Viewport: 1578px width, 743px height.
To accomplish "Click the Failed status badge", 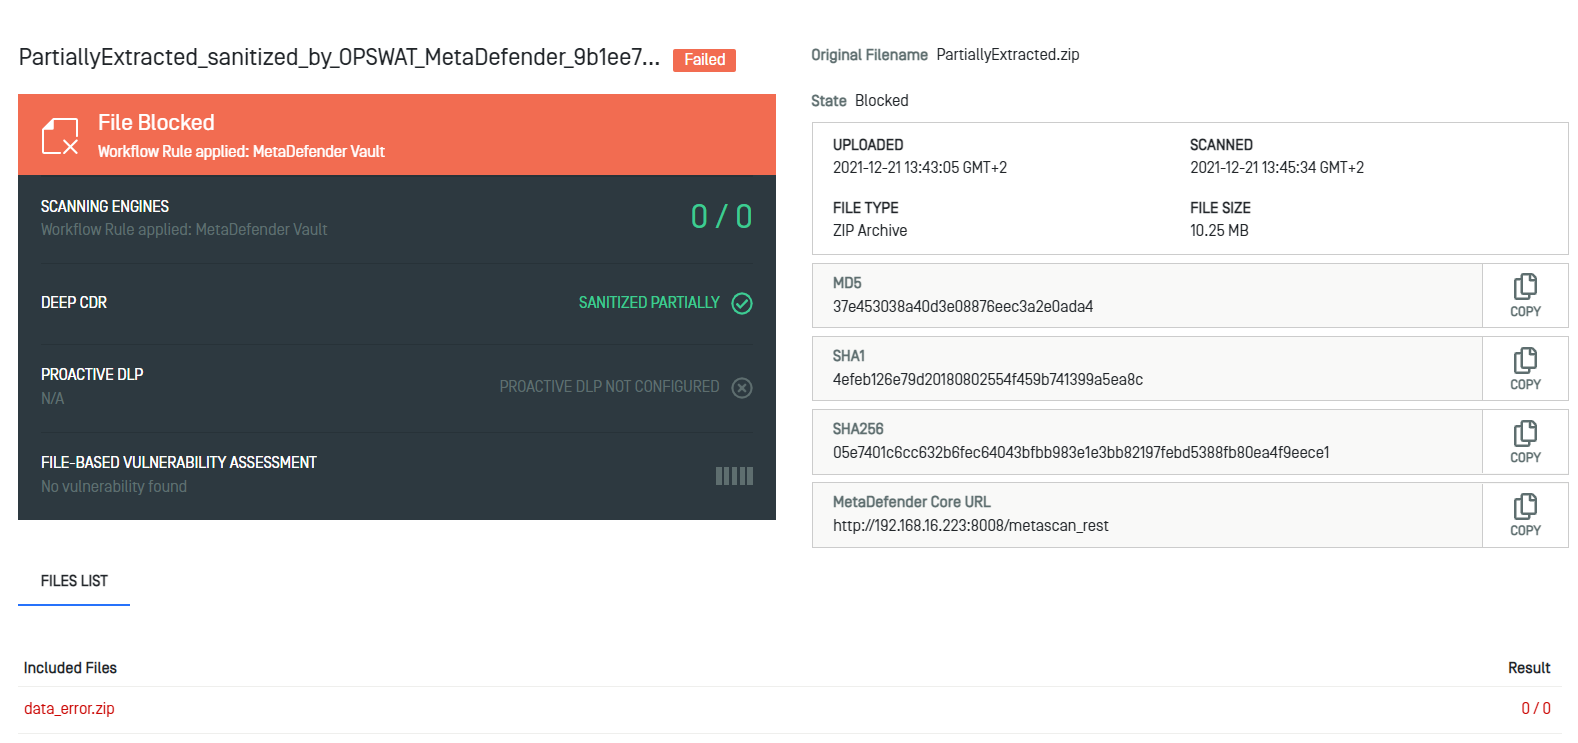I will click(704, 60).
